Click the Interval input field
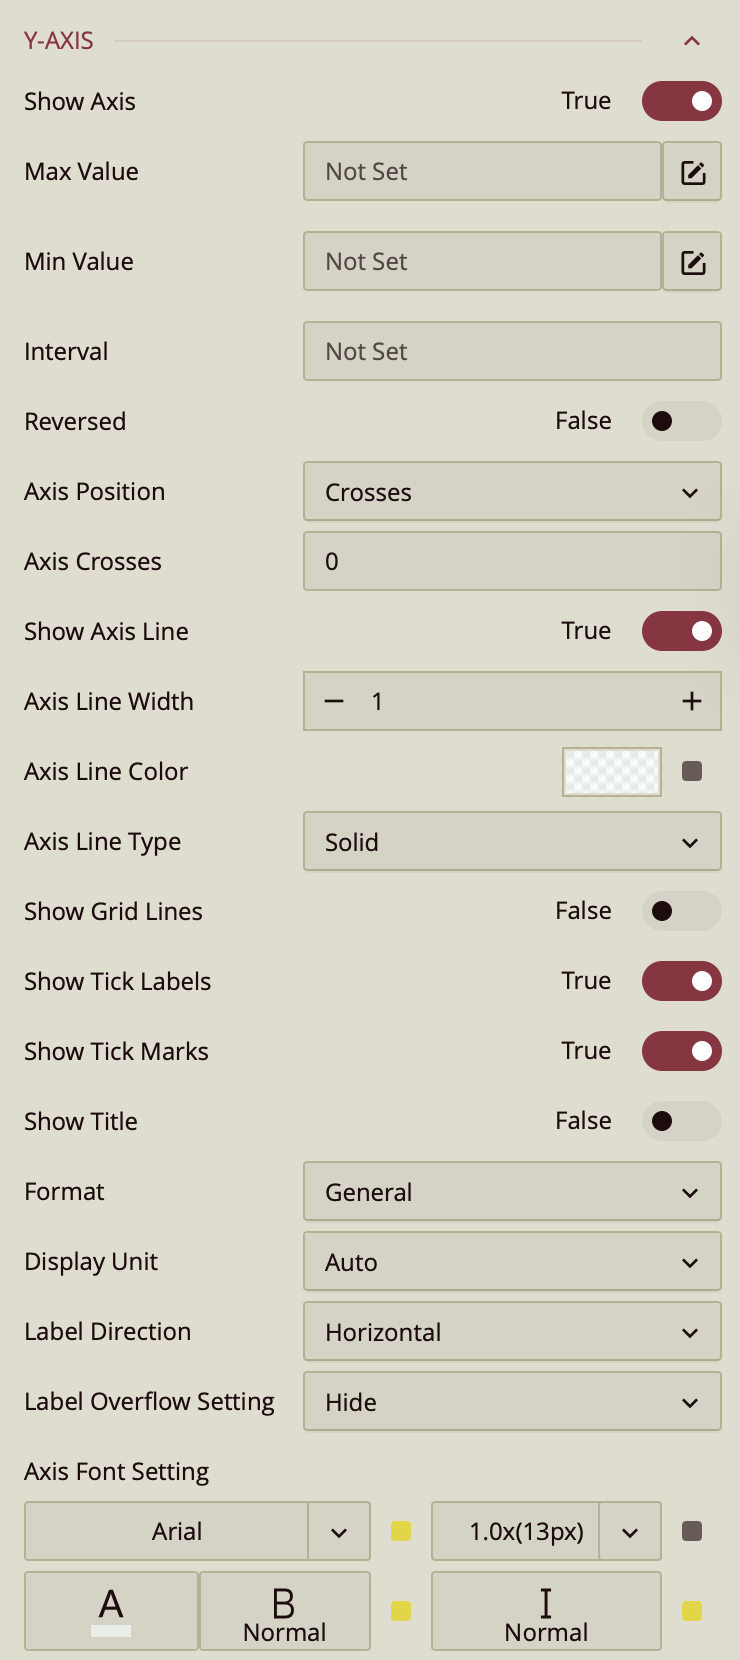This screenshot has height=1660, width=740. pyautogui.click(x=512, y=352)
